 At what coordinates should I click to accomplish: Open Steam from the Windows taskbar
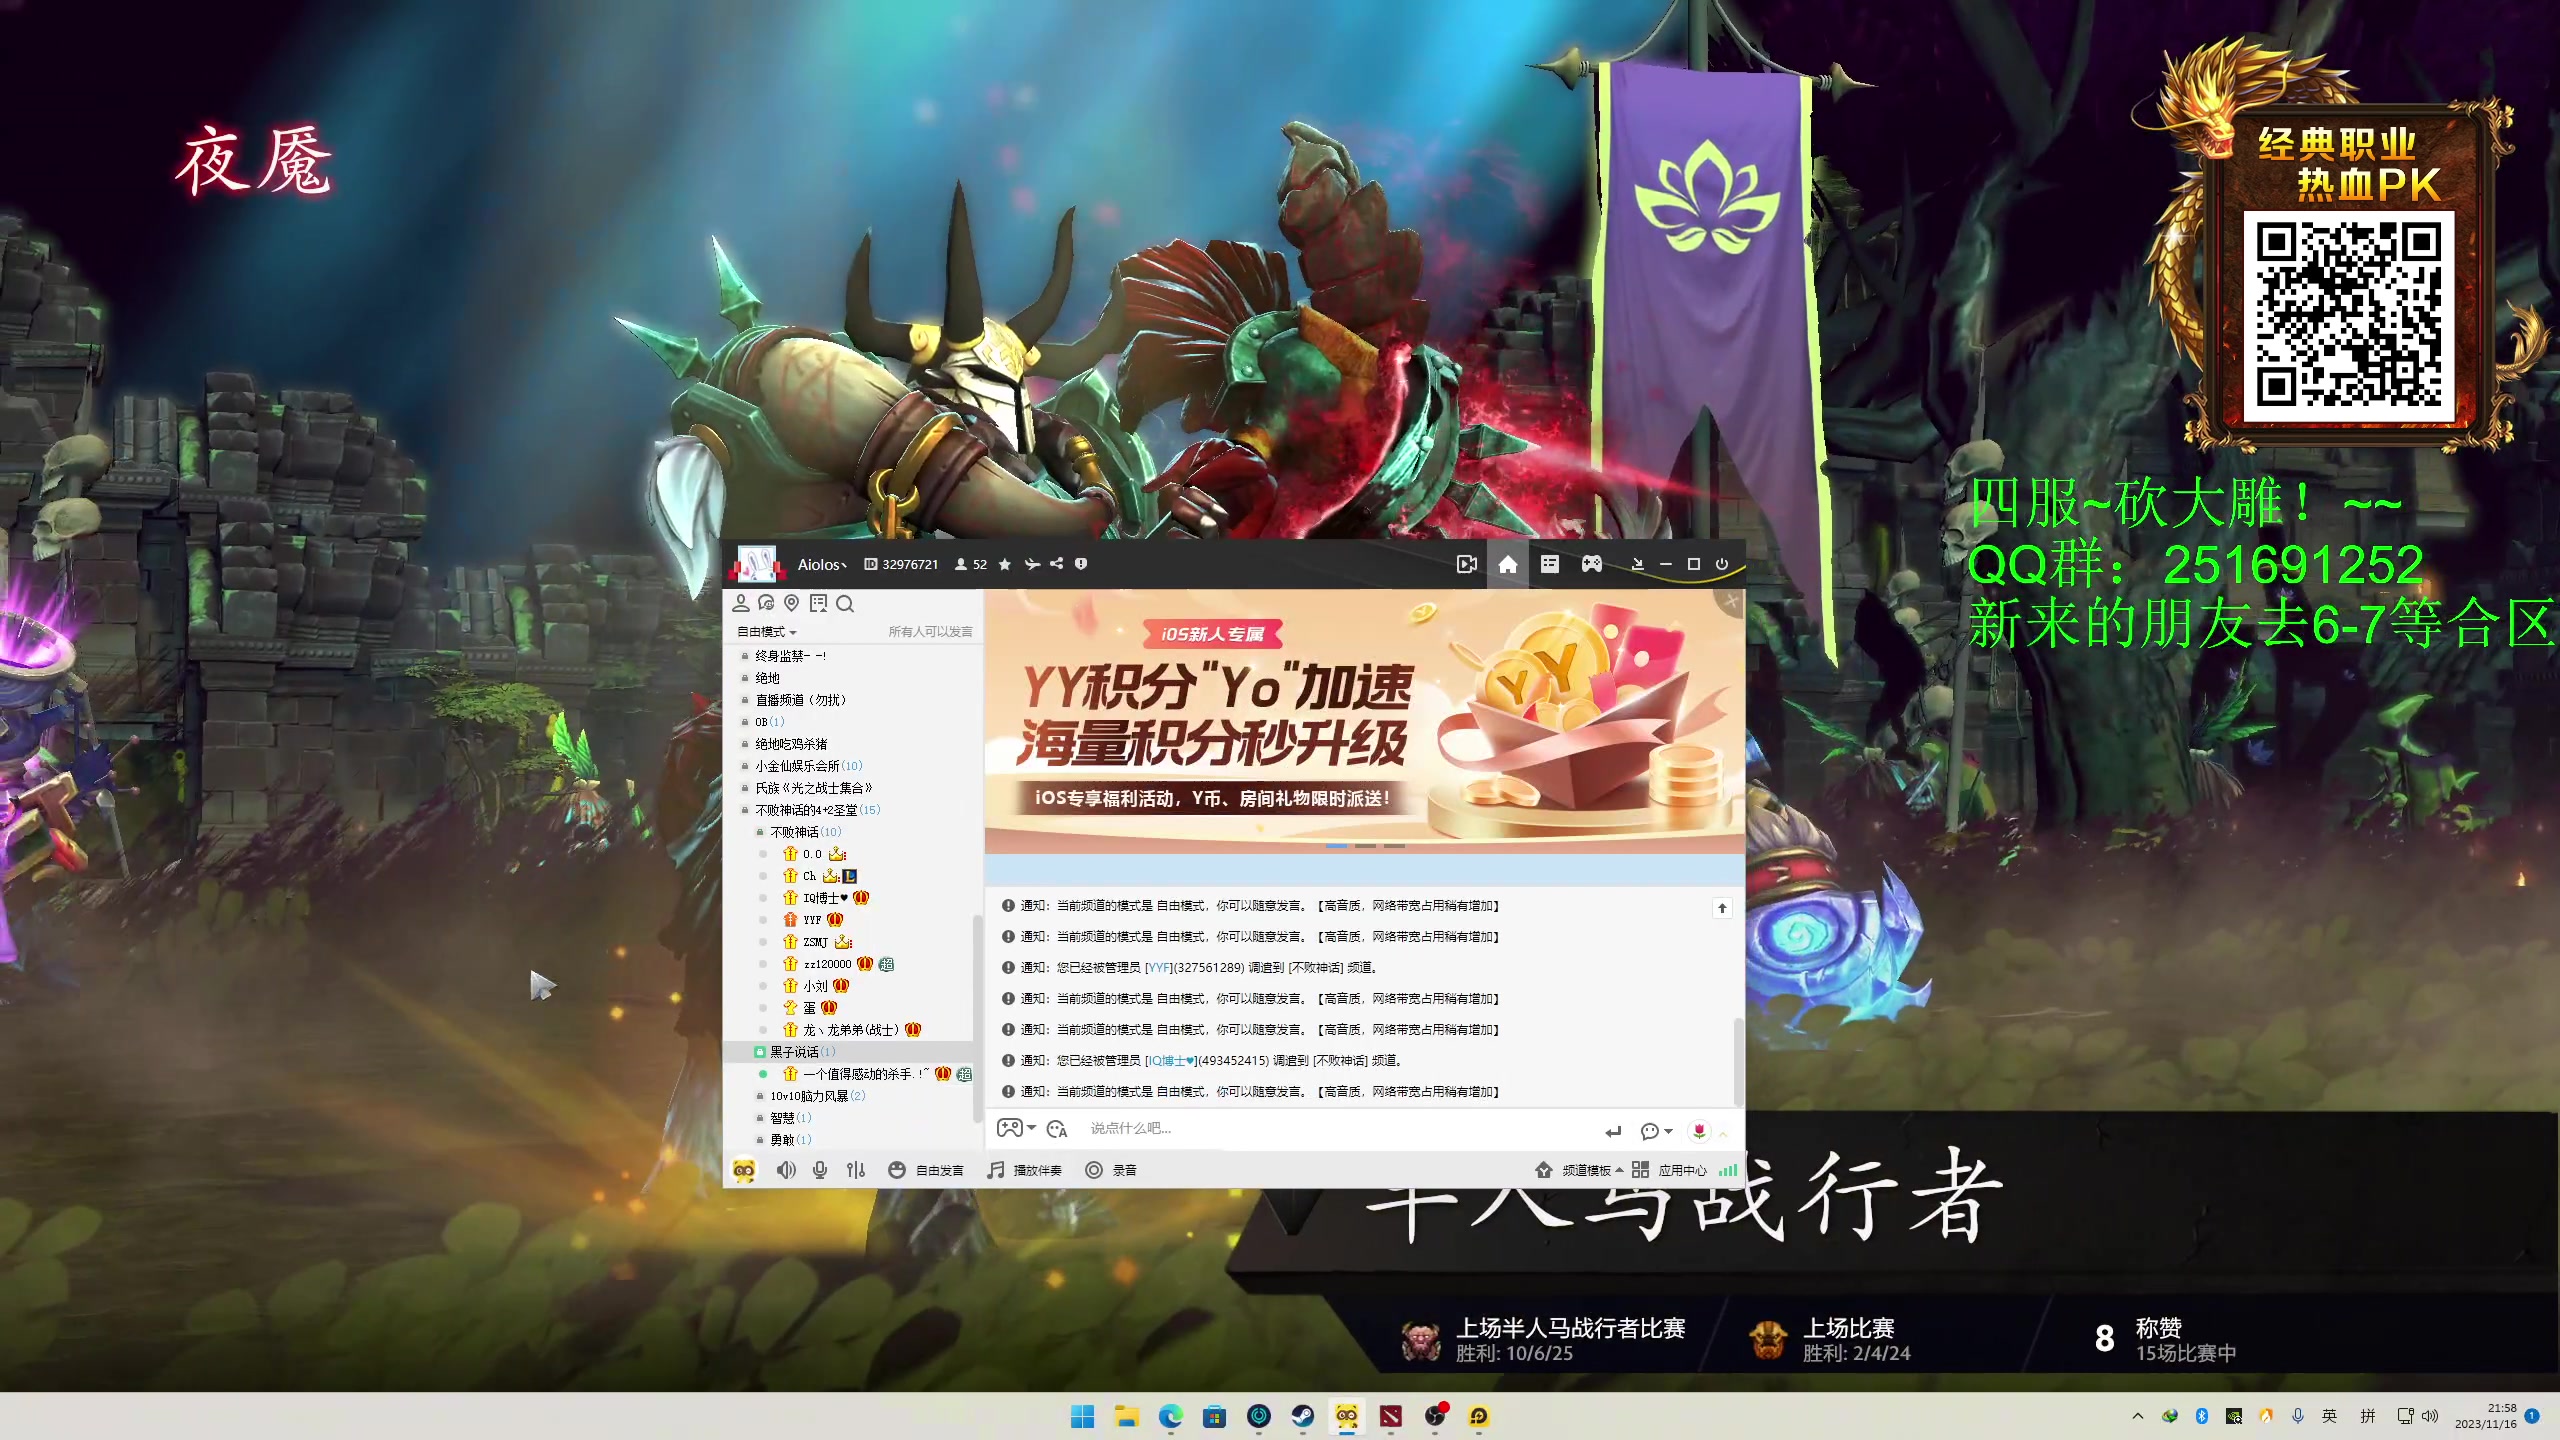1302,1416
